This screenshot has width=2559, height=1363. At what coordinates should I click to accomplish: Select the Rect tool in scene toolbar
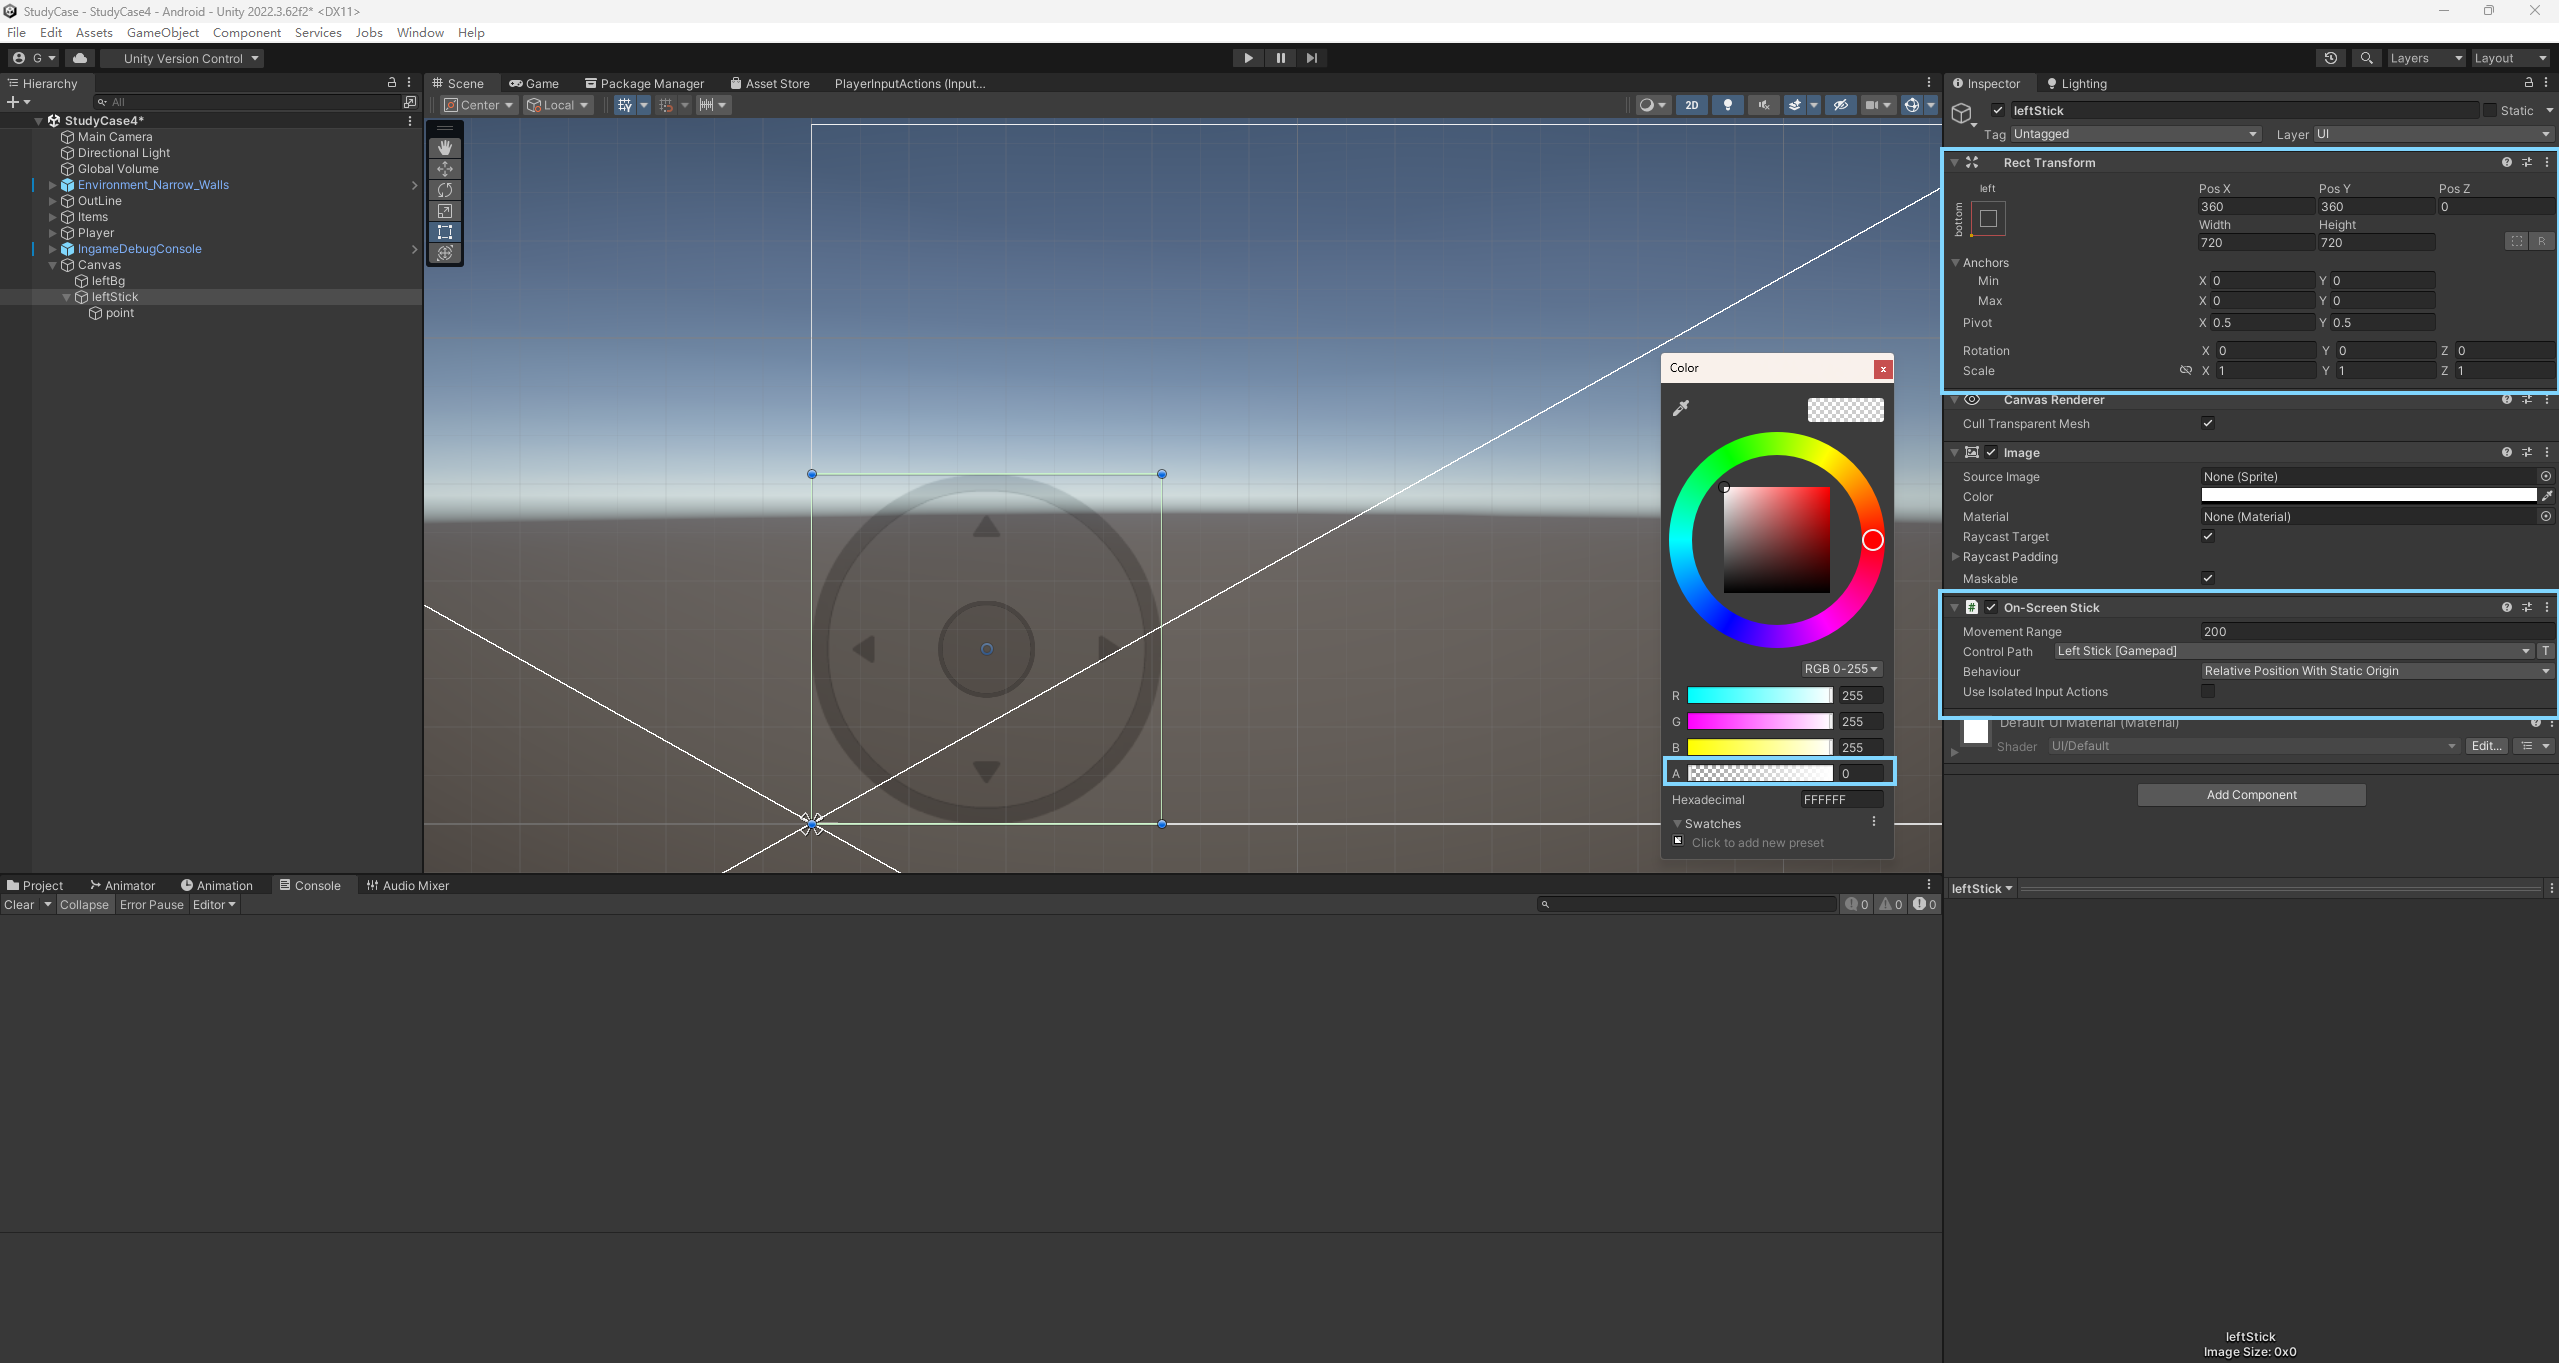pos(445,232)
